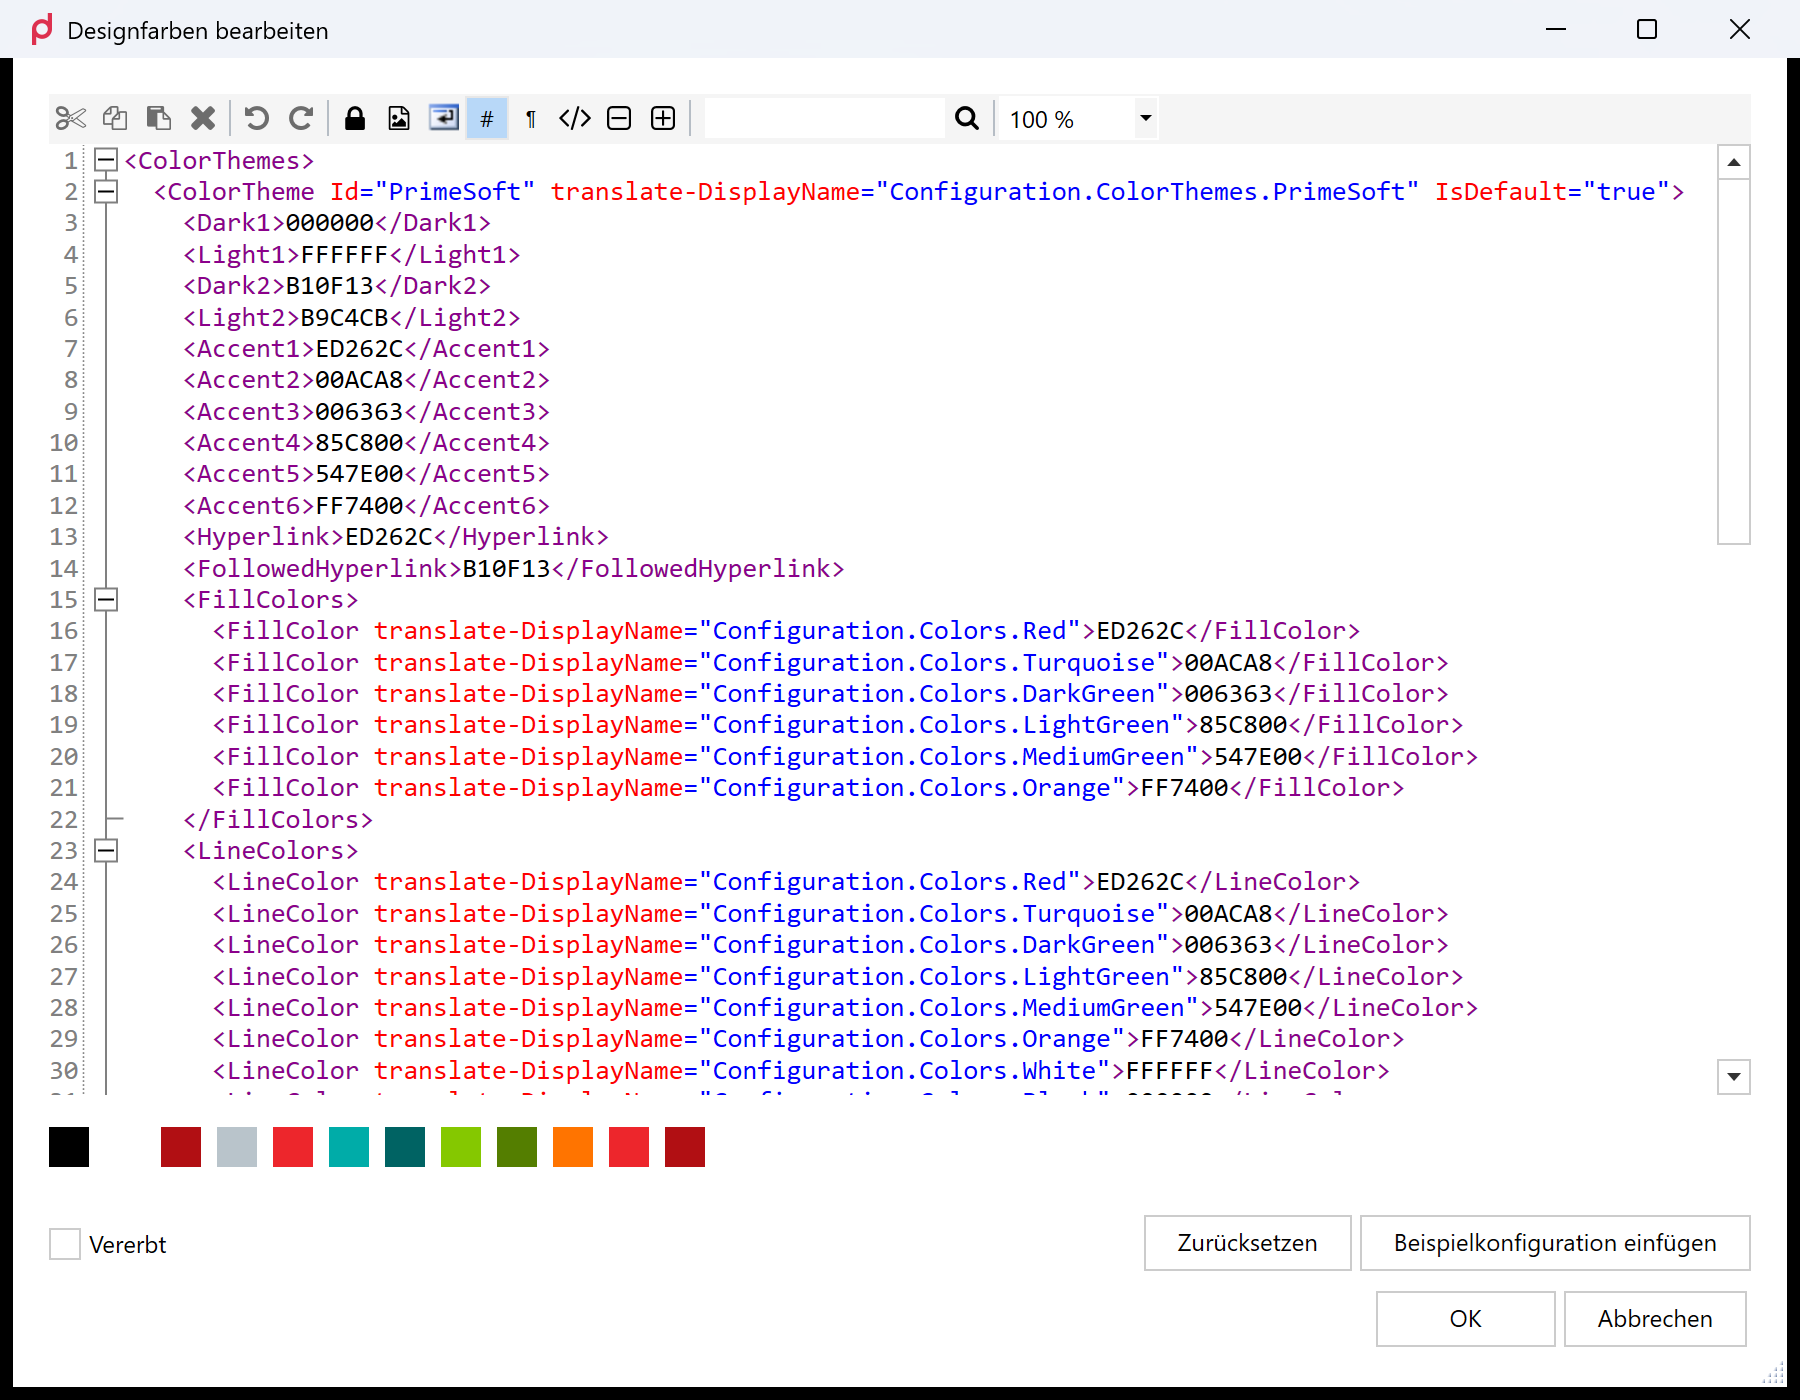This screenshot has width=1800, height=1400.
Task: Pick the light gray color swatch
Action: click(237, 1147)
